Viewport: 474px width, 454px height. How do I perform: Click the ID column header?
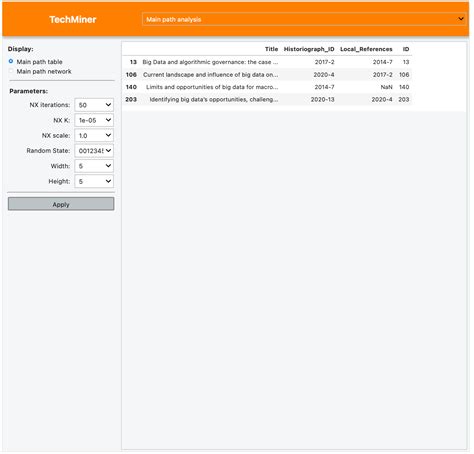tap(406, 49)
